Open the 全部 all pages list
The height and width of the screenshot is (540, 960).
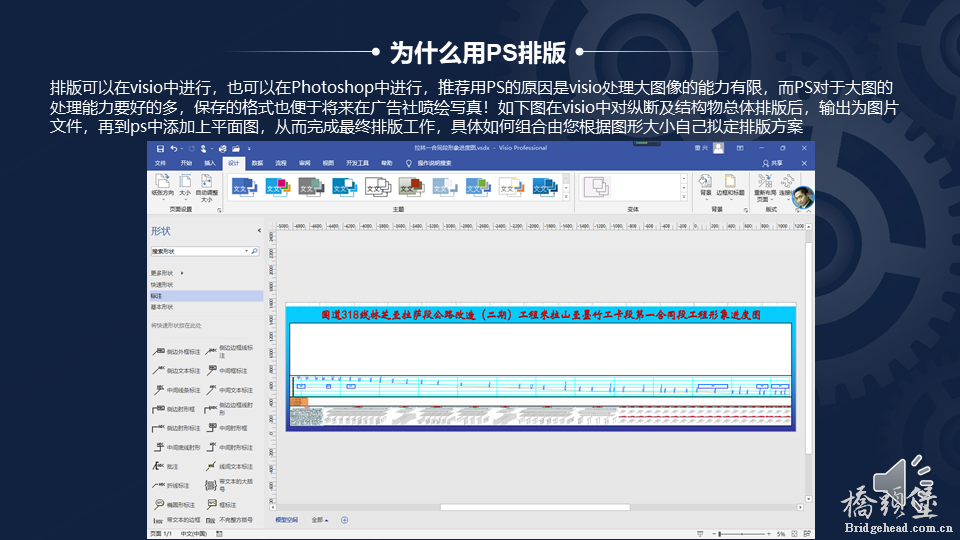(320, 520)
